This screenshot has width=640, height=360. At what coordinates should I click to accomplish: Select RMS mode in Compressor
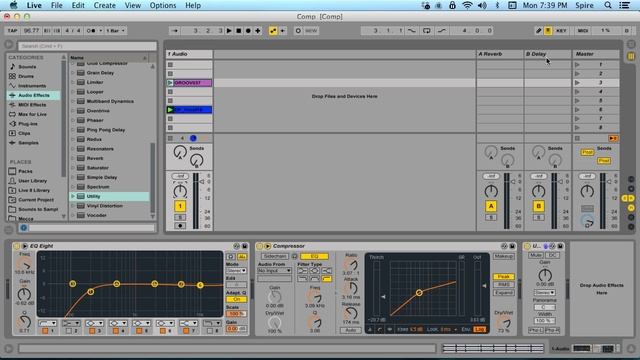(x=504, y=284)
